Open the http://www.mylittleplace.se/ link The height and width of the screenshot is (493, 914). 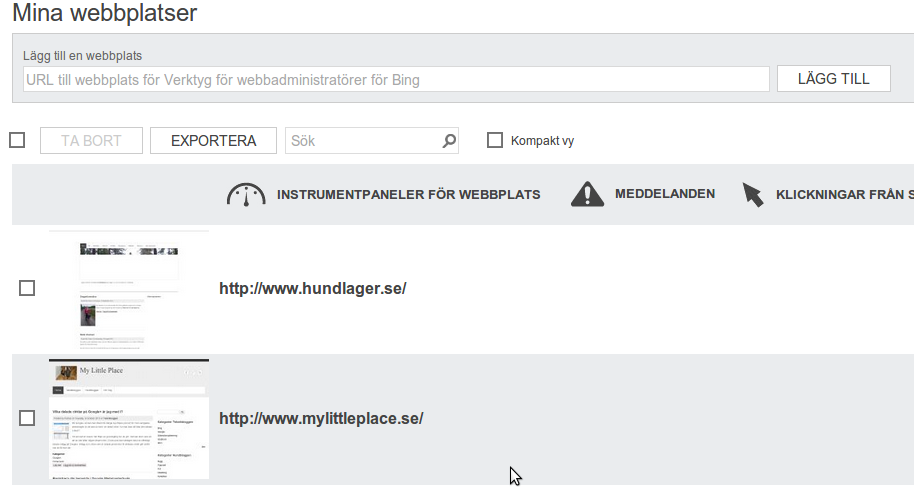(321, 419)
